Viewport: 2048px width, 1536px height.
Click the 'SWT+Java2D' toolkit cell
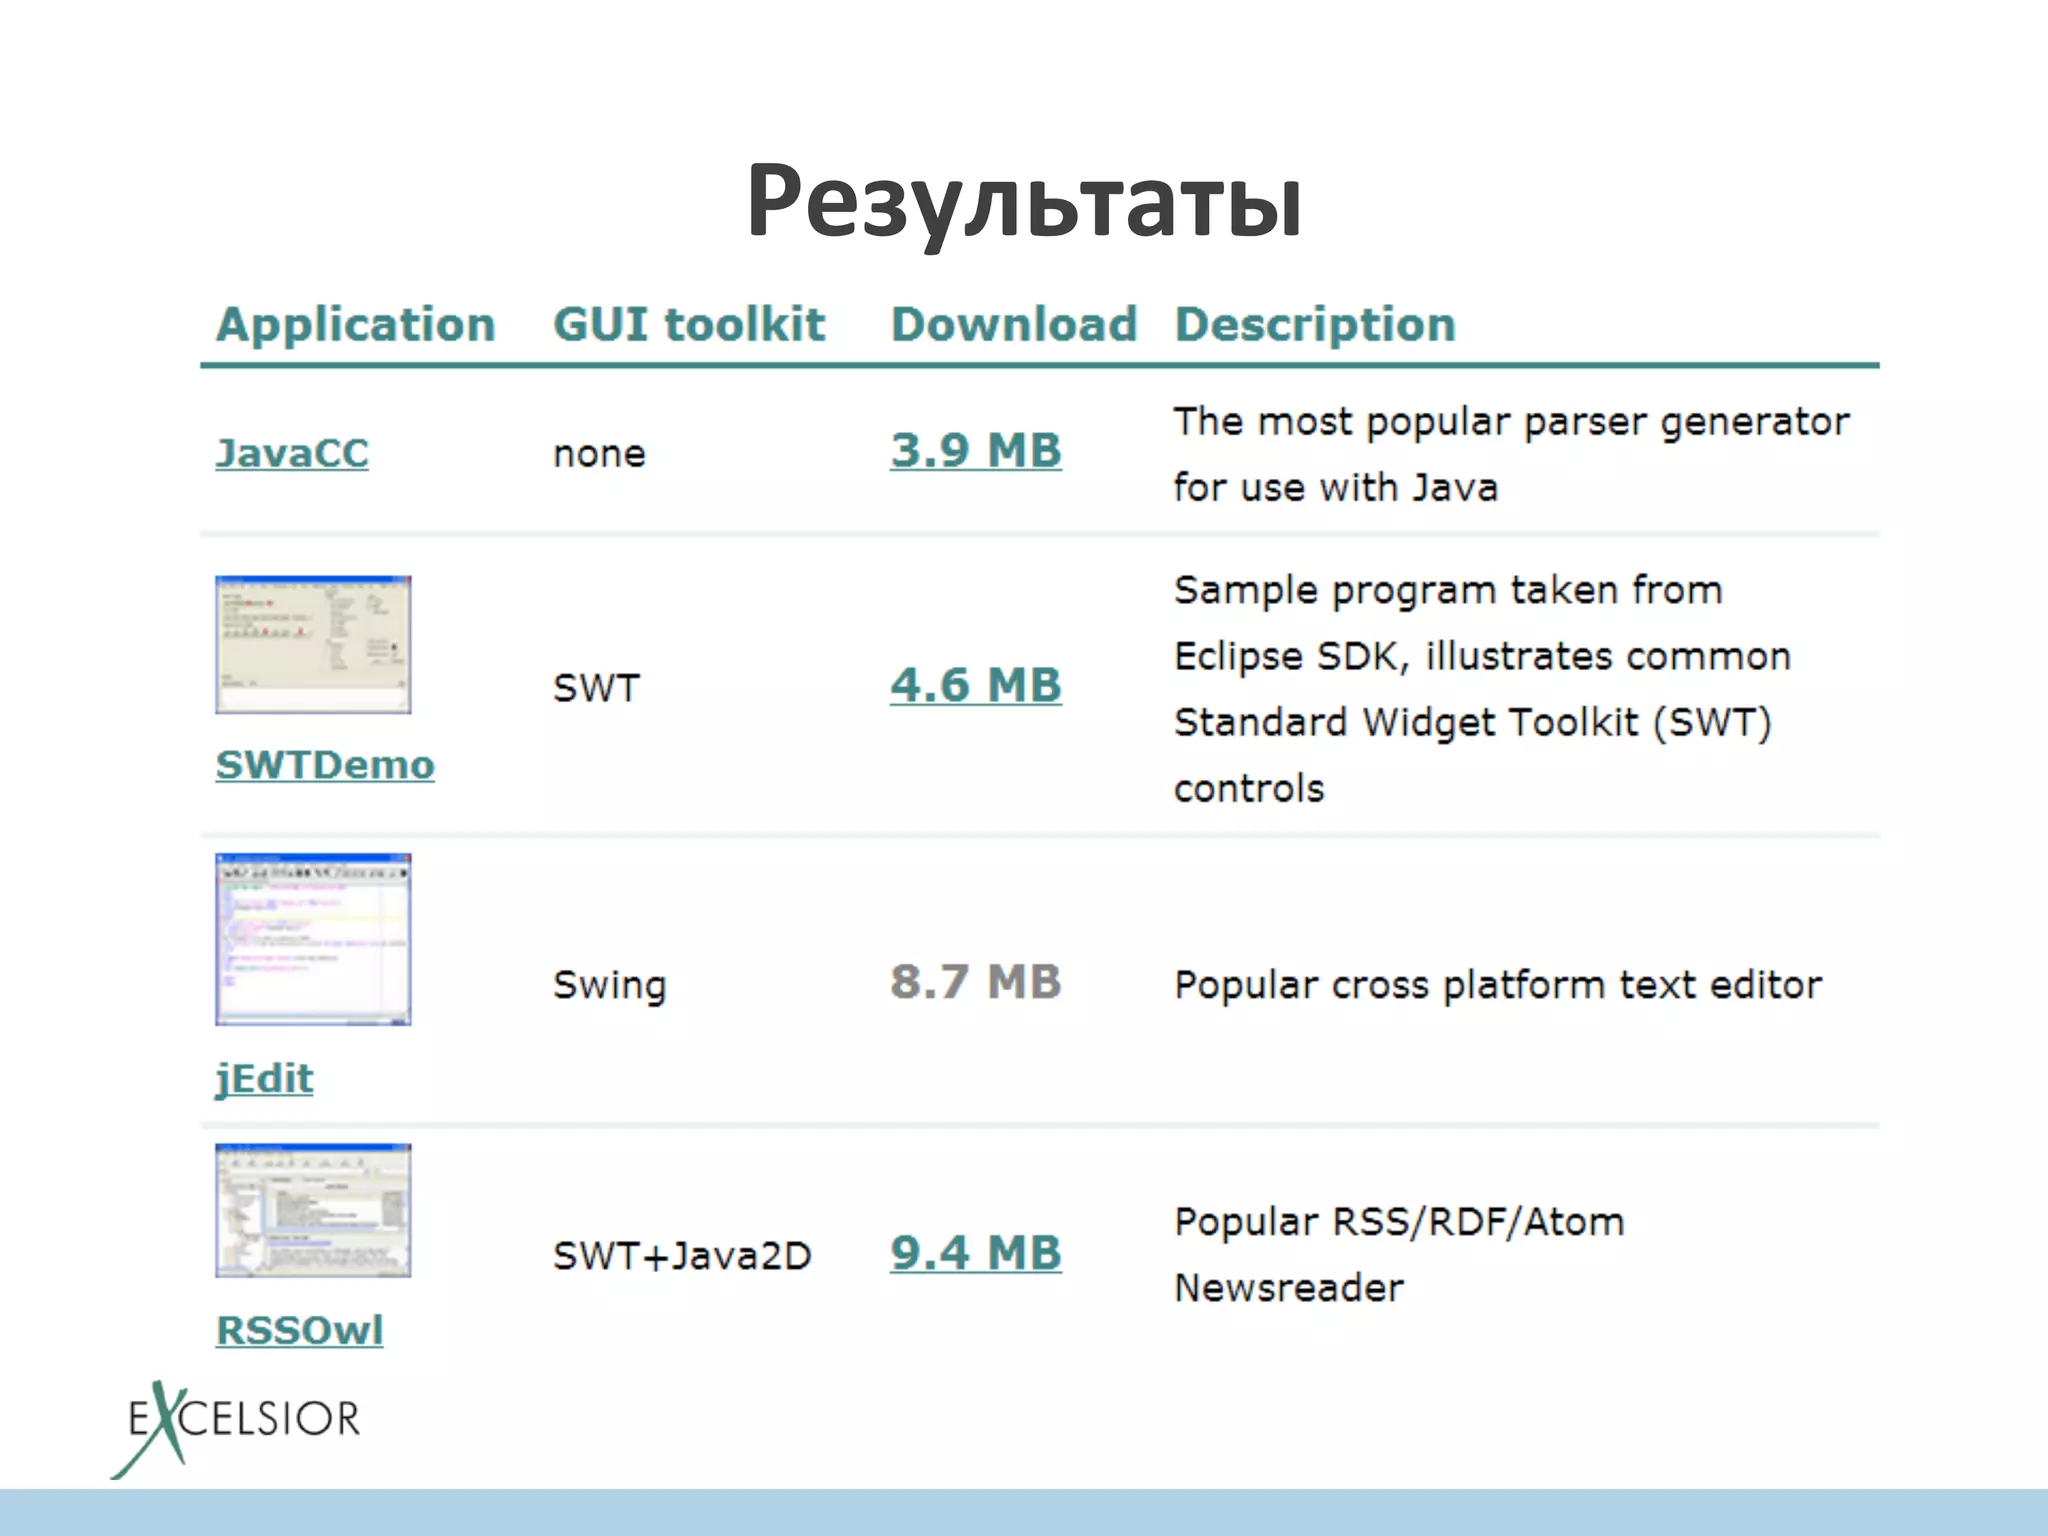pos(682,1255)
